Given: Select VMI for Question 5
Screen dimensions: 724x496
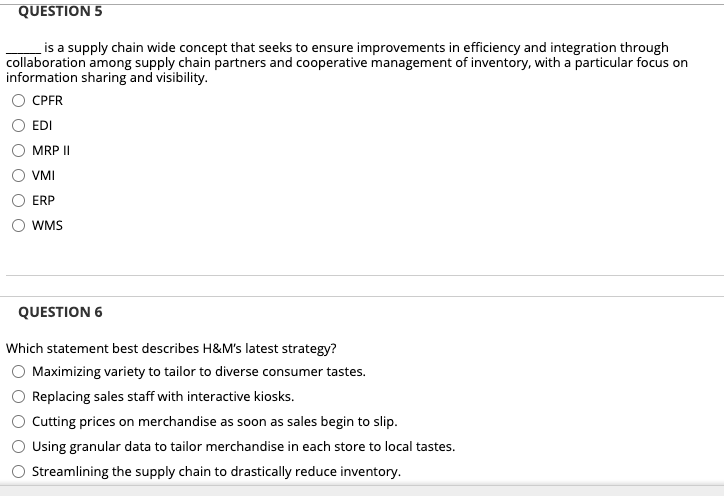Looking at the screenshot, I should [x=18, y=175].
